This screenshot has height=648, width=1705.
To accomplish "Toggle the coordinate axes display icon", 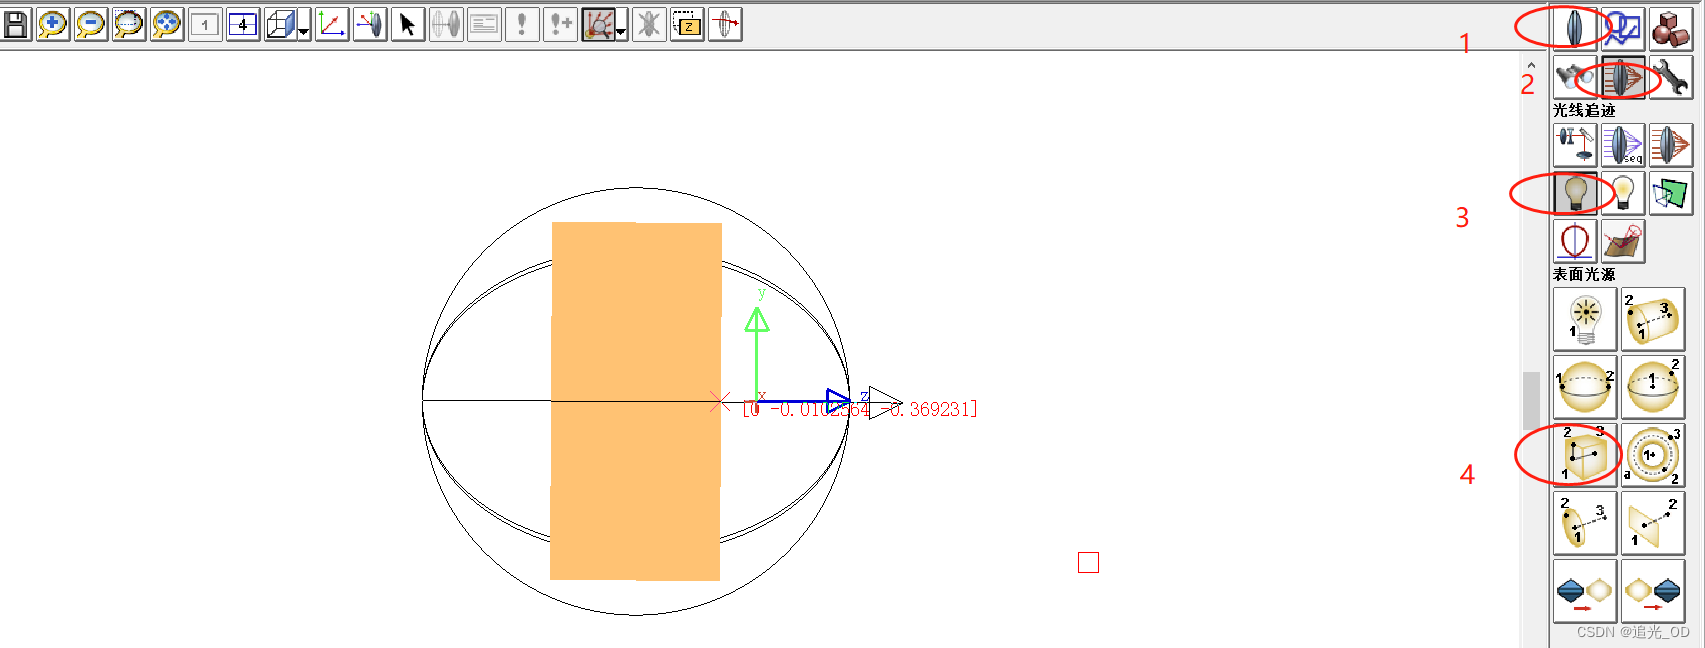I will point(332,24).
